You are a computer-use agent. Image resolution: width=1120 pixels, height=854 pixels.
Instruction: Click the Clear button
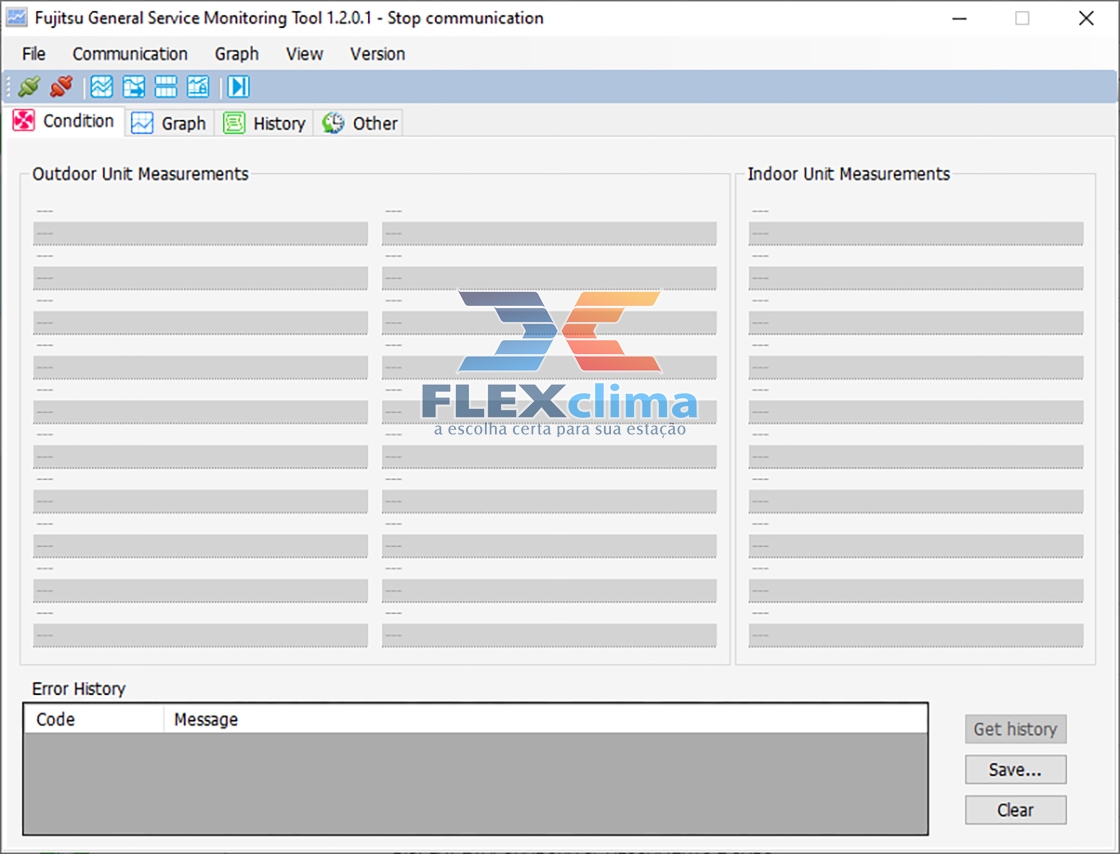[1015, 810]
